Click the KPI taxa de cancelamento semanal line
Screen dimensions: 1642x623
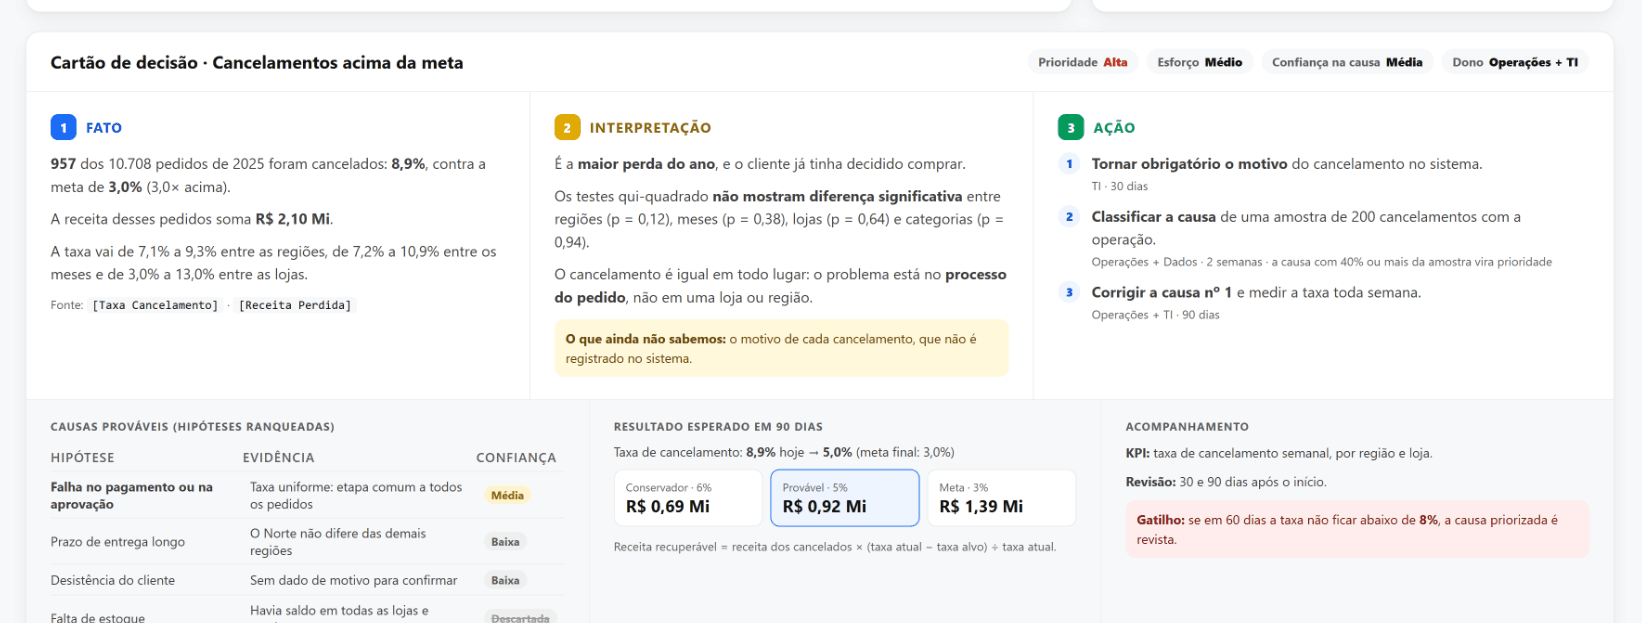coord(1279,453)
